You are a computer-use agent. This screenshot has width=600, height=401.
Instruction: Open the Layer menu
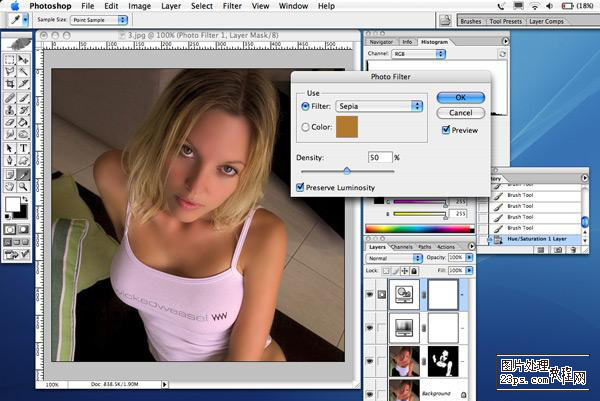(171, 6)
